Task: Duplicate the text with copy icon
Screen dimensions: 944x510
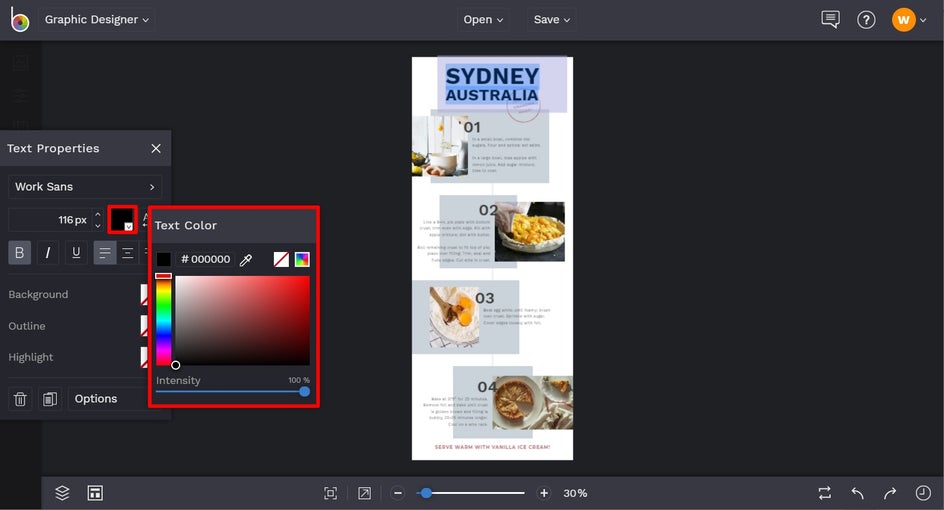Action: point(50,399)
